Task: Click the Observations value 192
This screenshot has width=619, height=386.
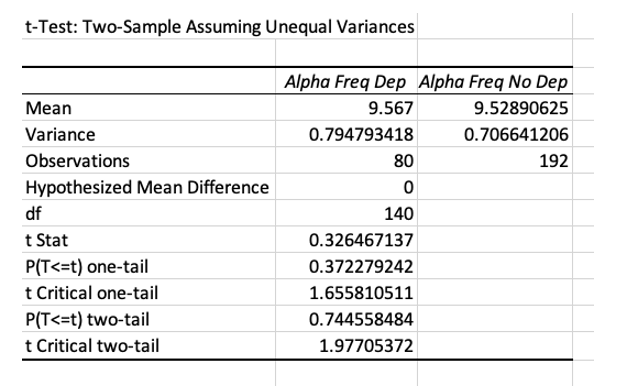Action: (495, 161)
